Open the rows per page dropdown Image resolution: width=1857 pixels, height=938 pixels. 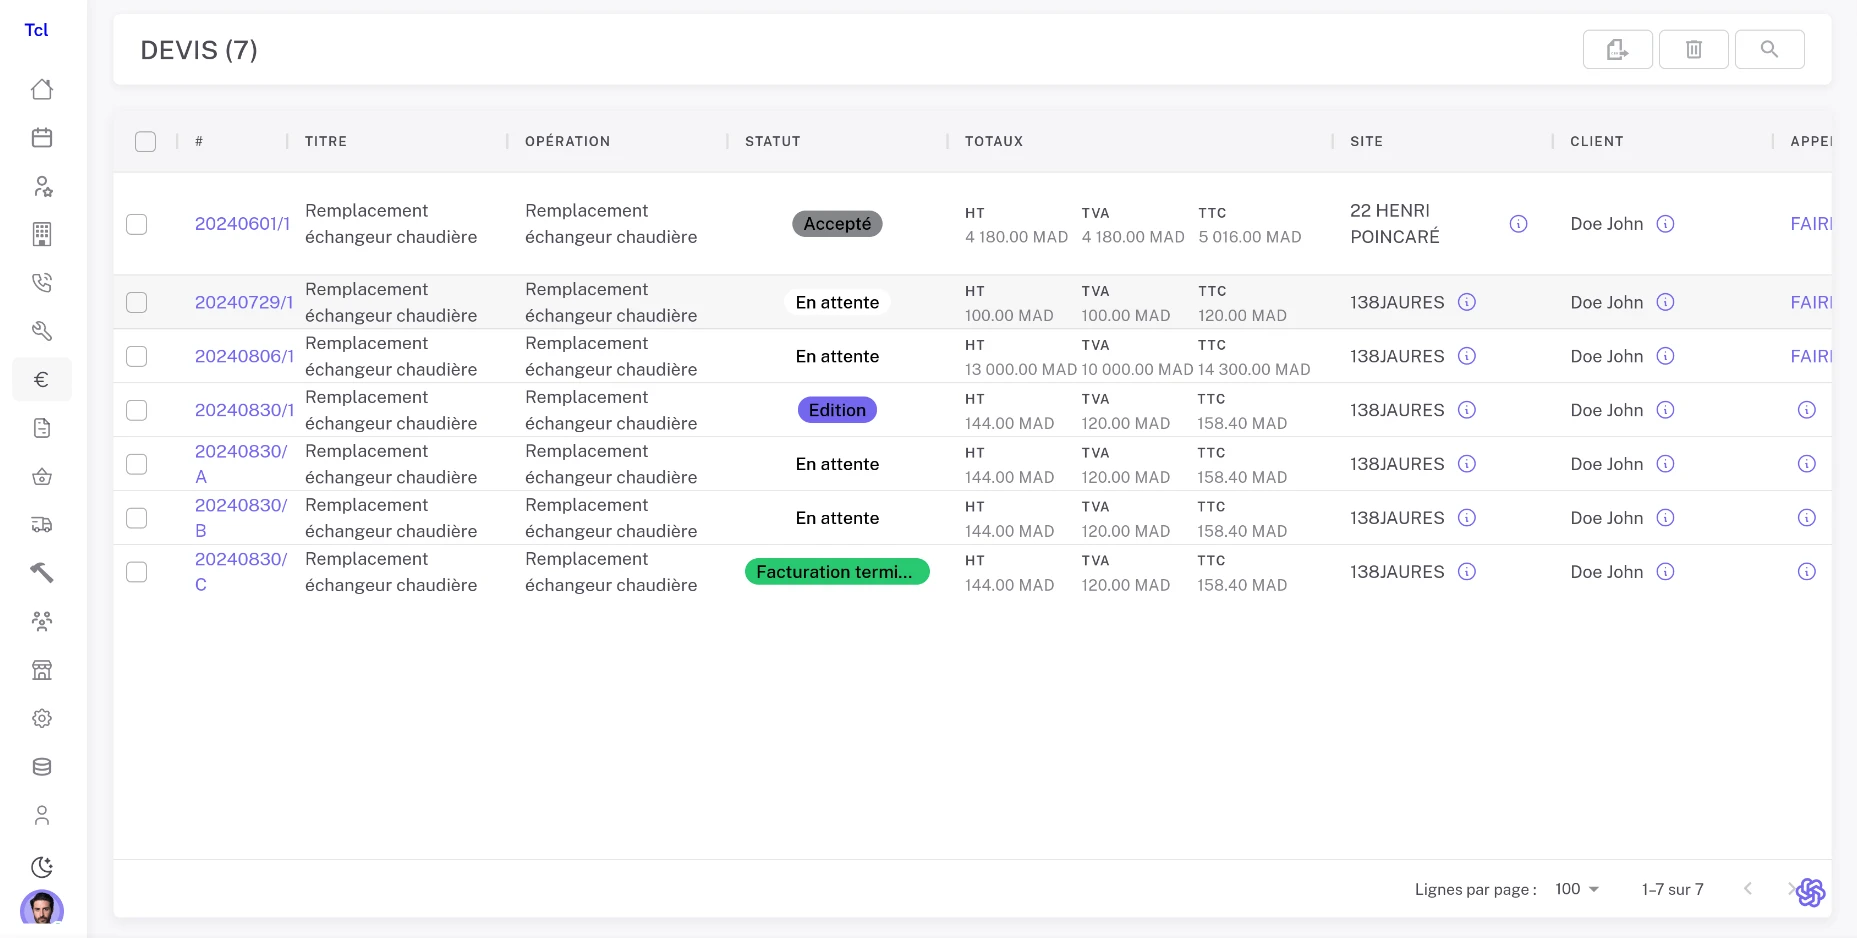[x=1577, y=889]
